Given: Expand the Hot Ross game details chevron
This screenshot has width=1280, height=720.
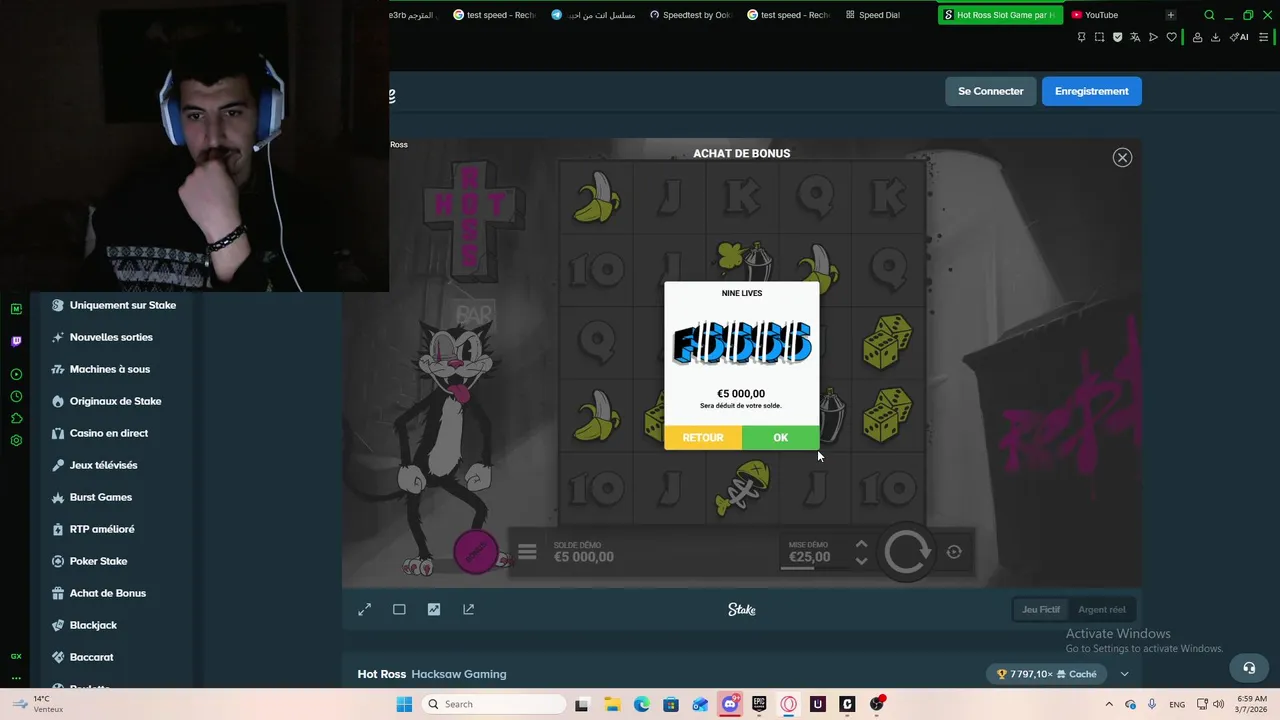Looking at the screenshot, I should 1125,674.
